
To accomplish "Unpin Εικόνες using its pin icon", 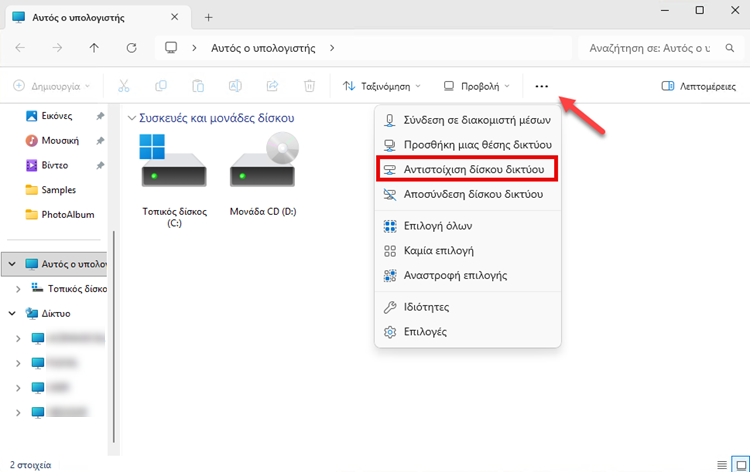I will coord(100,116).
